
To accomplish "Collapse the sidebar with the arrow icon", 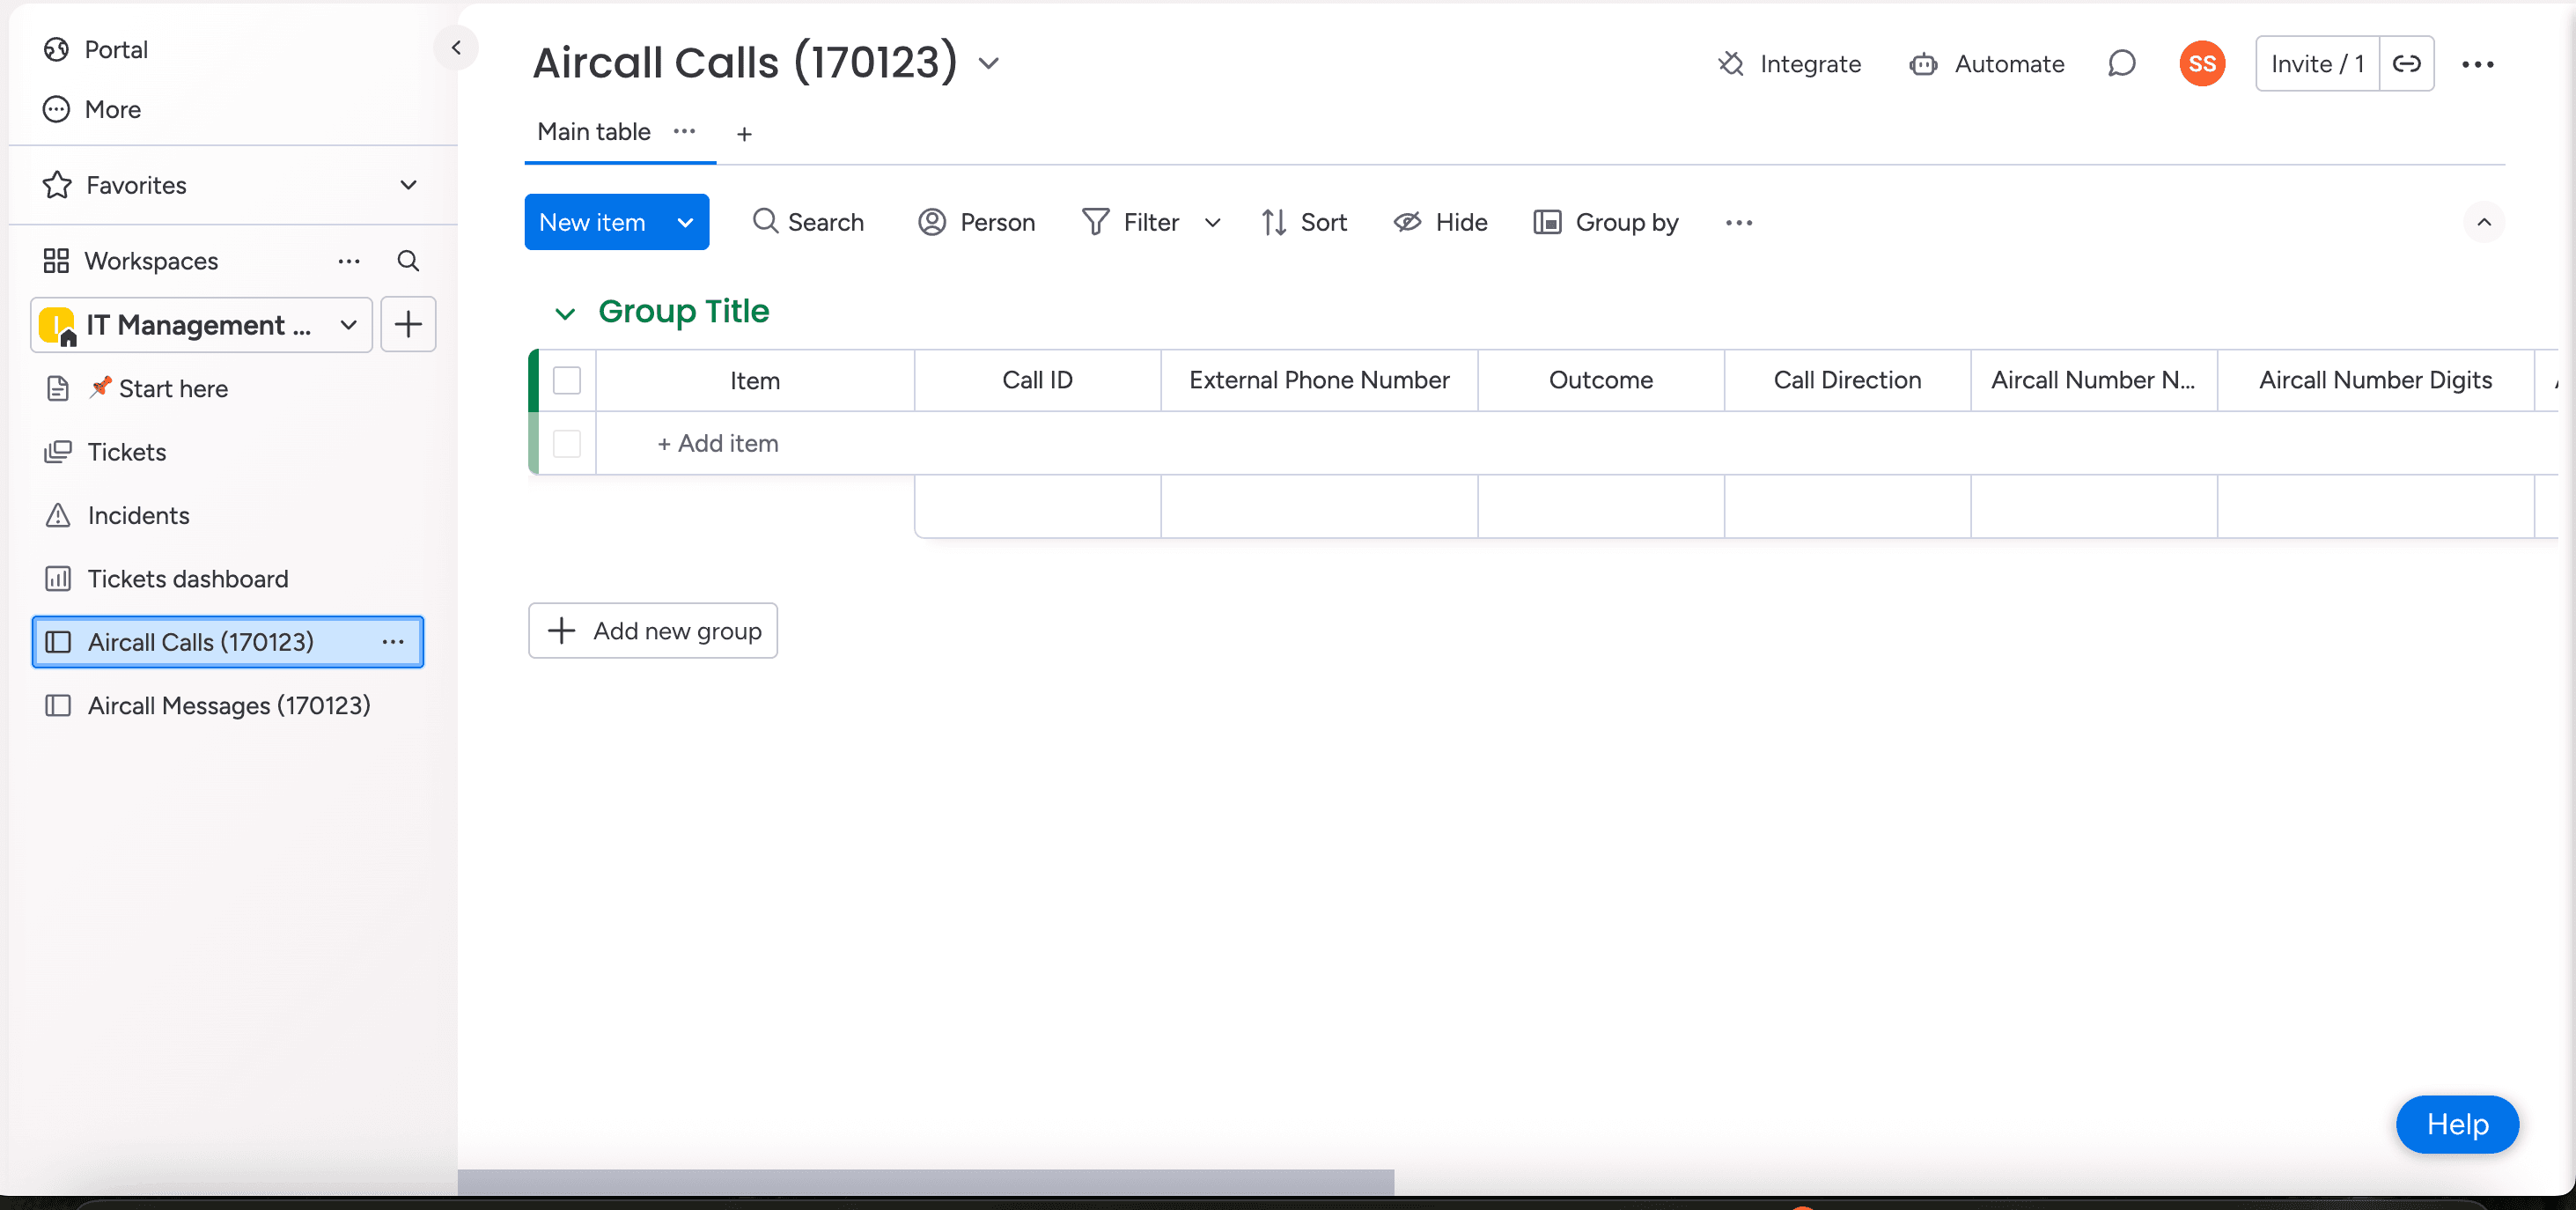I will coord(456,48).
